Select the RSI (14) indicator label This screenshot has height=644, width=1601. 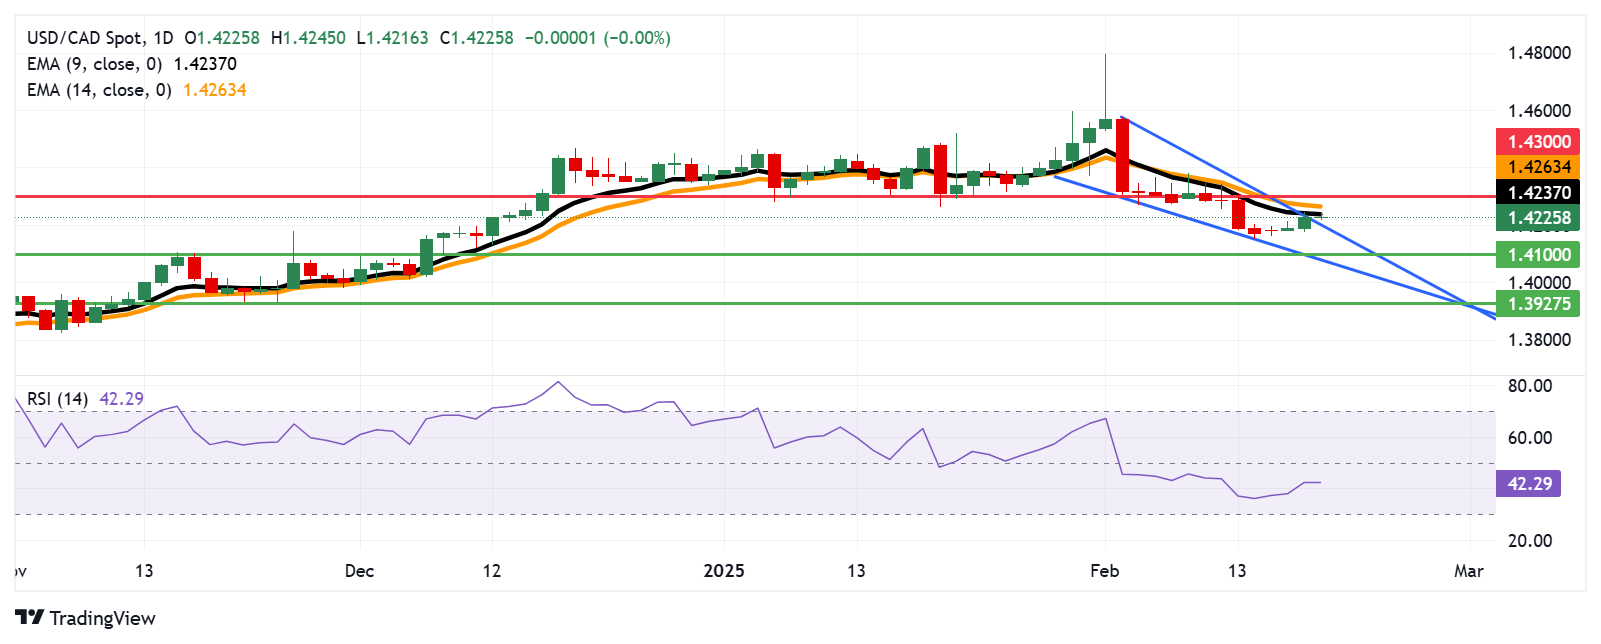57,399
